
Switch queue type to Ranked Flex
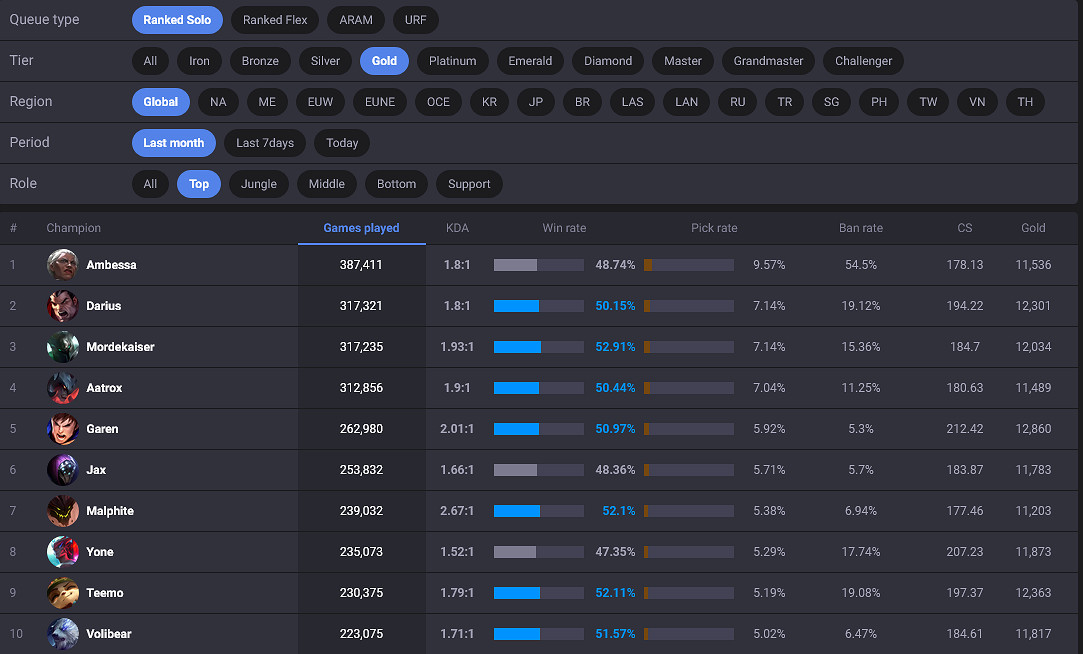[275, 20]
